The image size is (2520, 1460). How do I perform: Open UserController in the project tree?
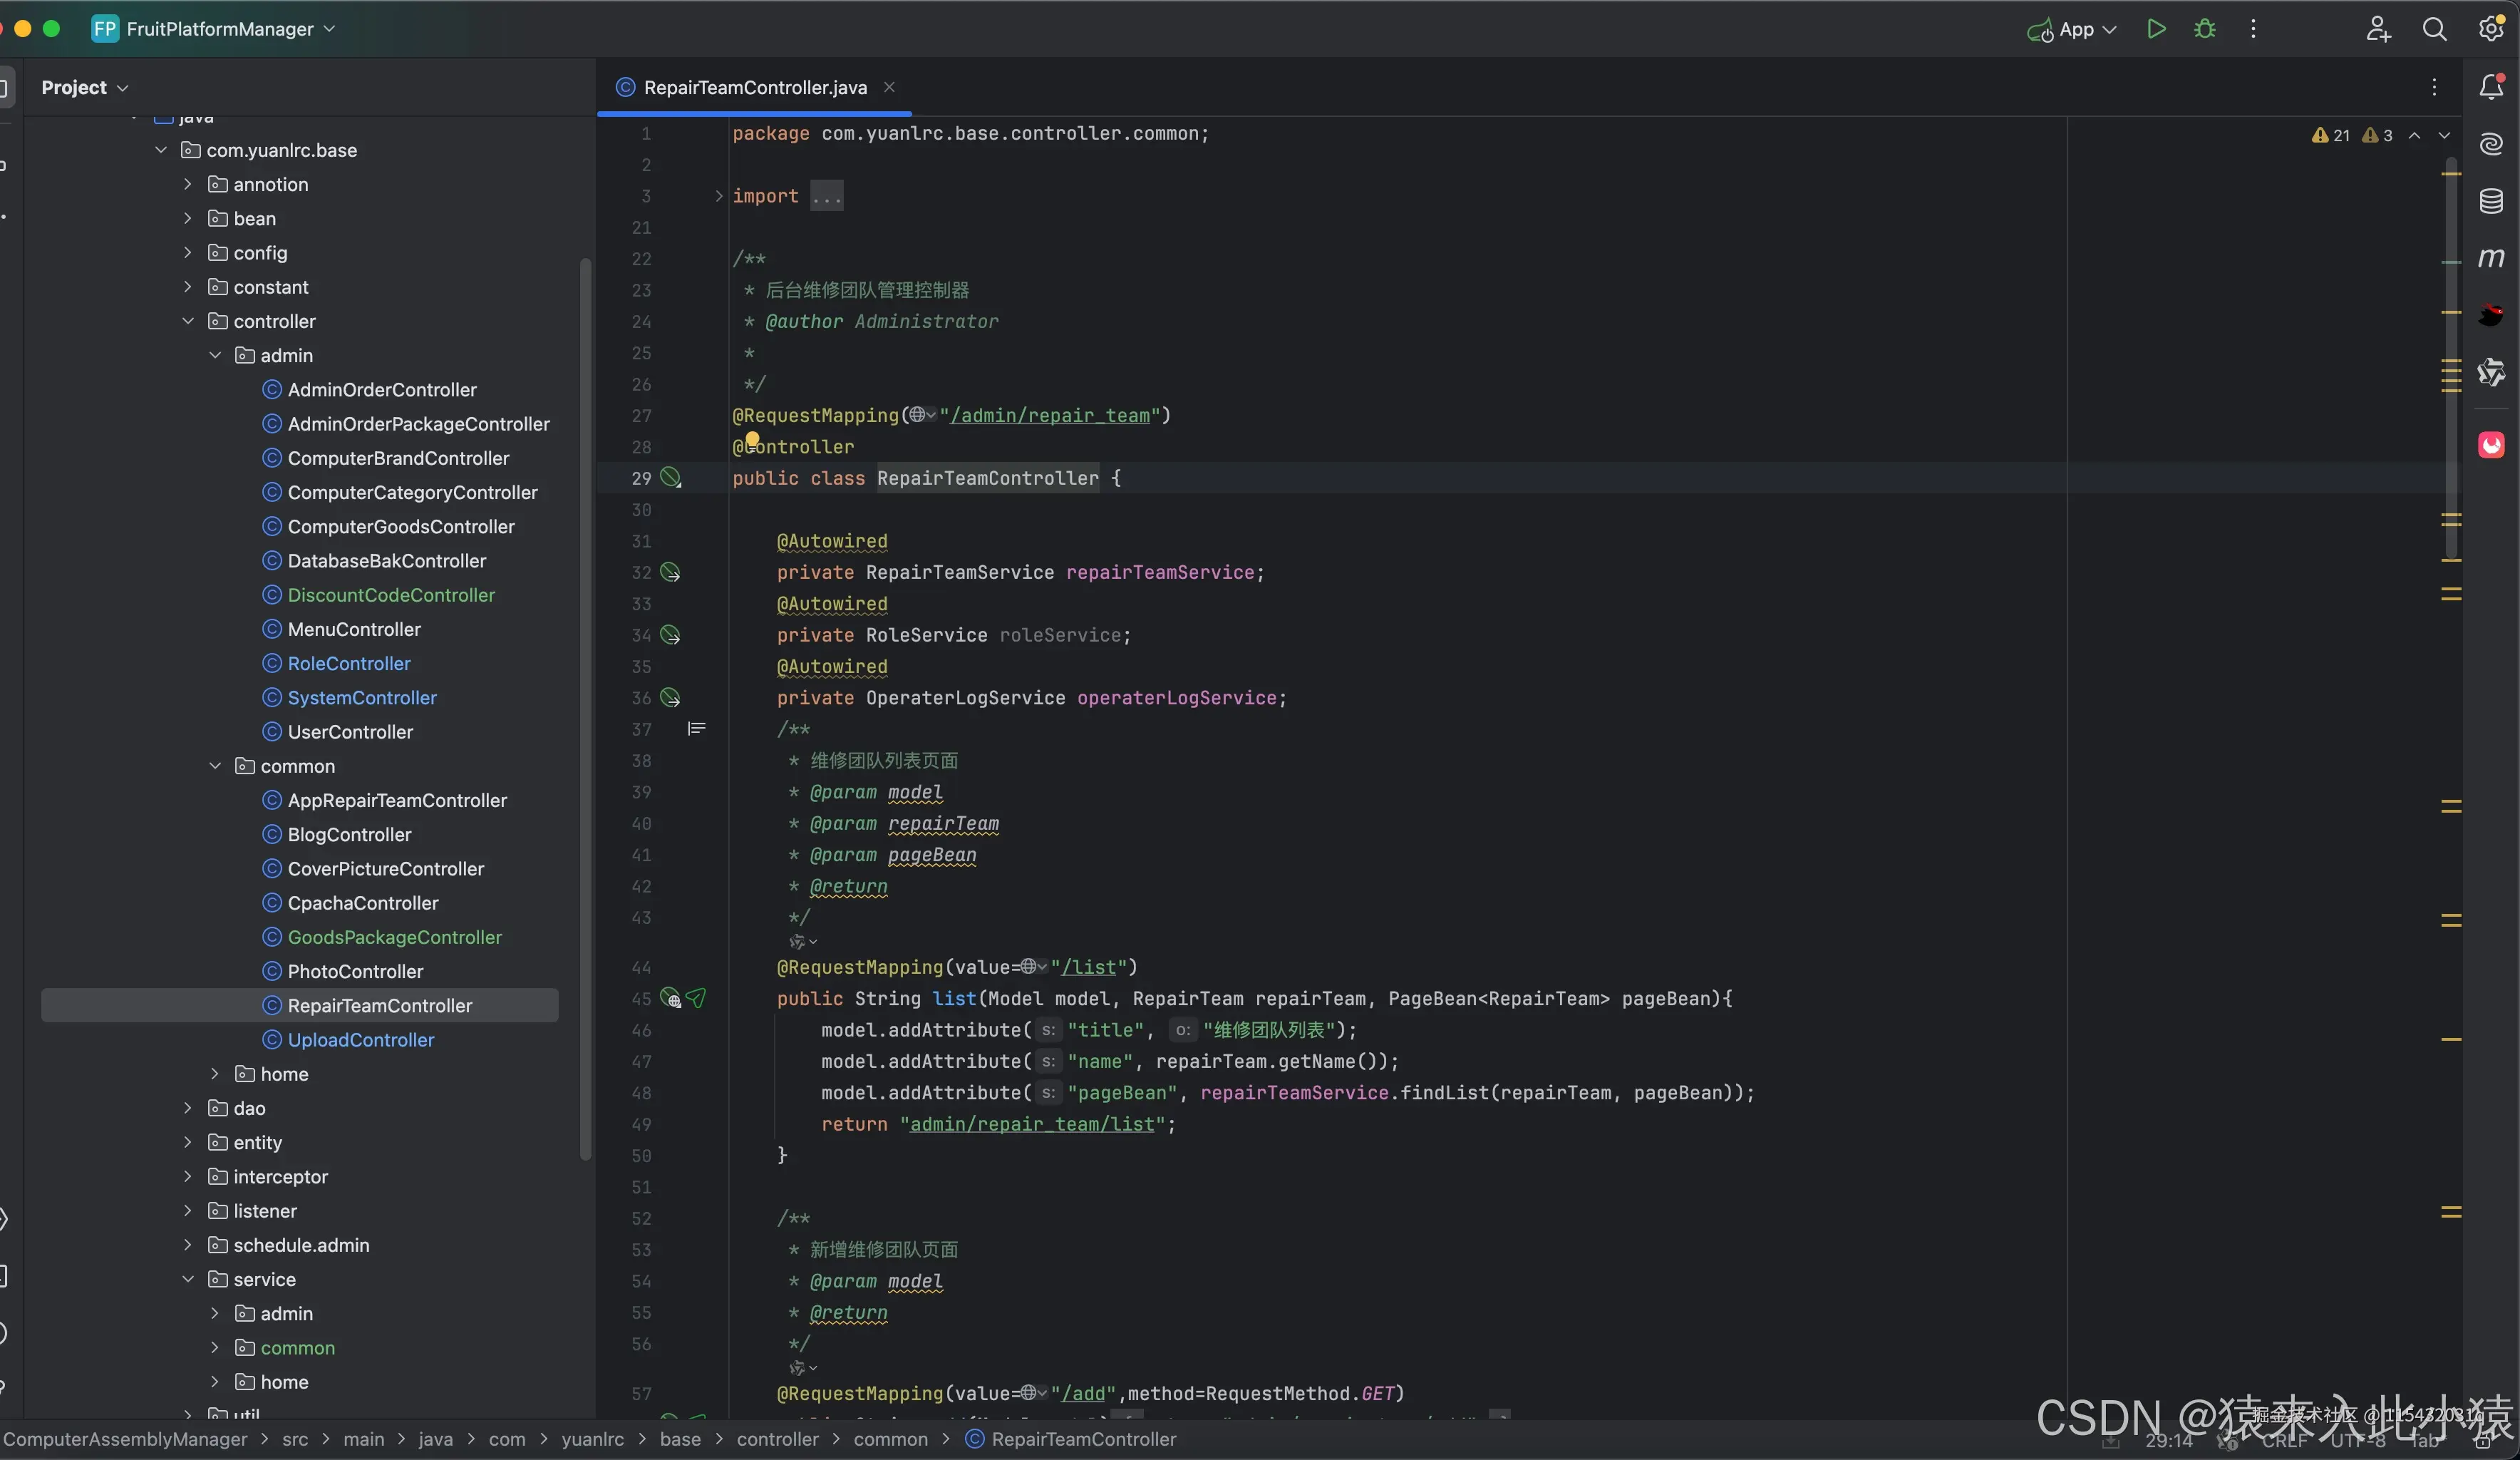[x=349, y=732]
